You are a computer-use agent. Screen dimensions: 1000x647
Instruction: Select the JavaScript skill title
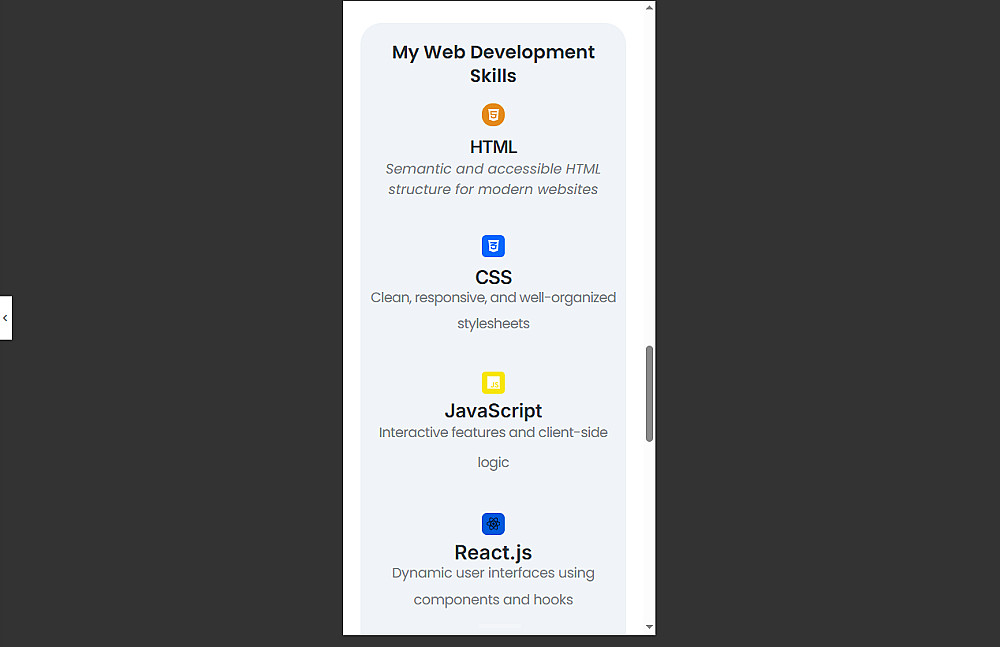(493, 411)
